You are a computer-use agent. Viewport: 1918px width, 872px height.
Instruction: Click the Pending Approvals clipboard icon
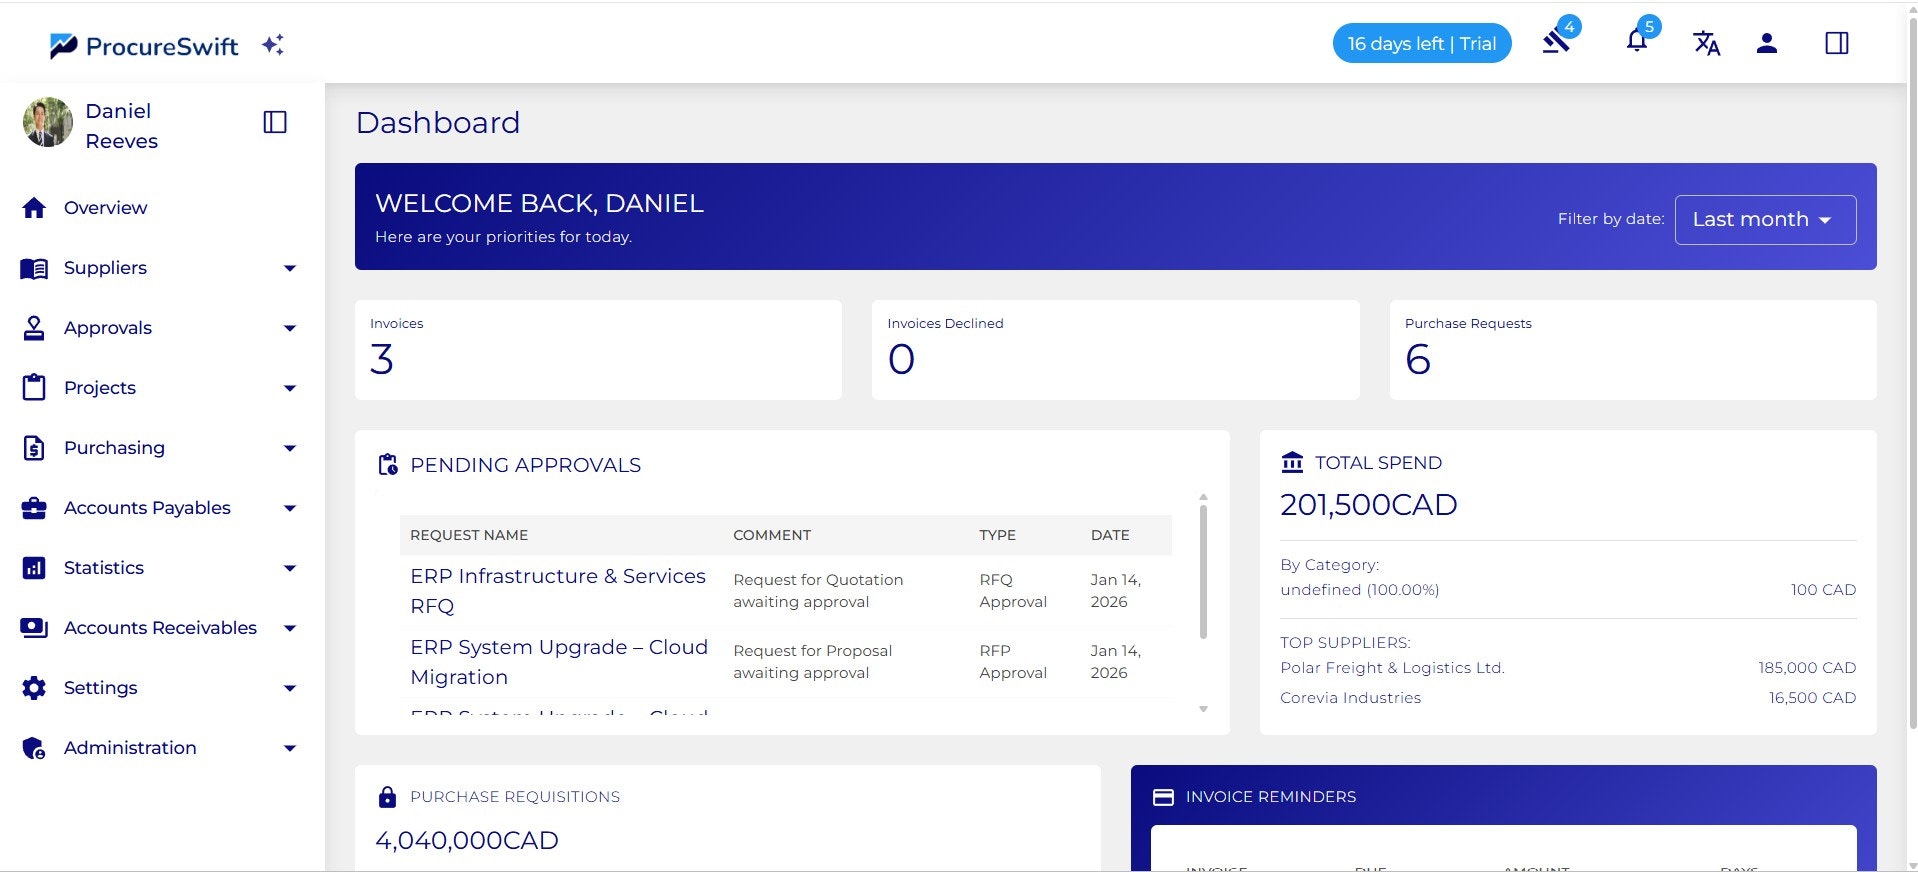(388, 465)
